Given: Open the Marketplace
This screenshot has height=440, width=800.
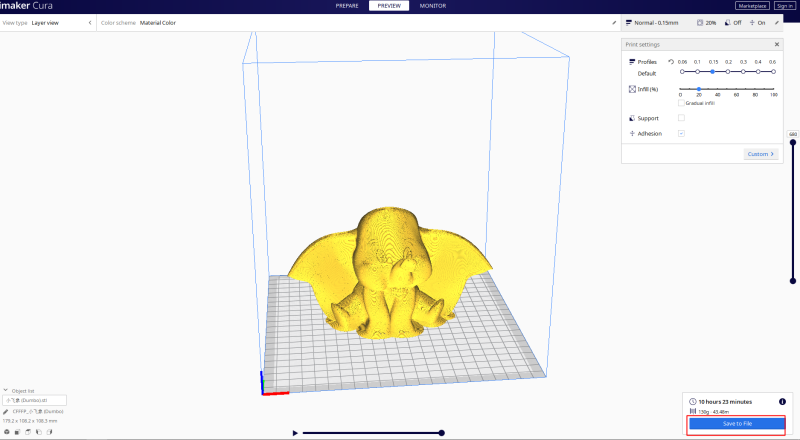Looking at the screenshot, I should pos(753,6).
